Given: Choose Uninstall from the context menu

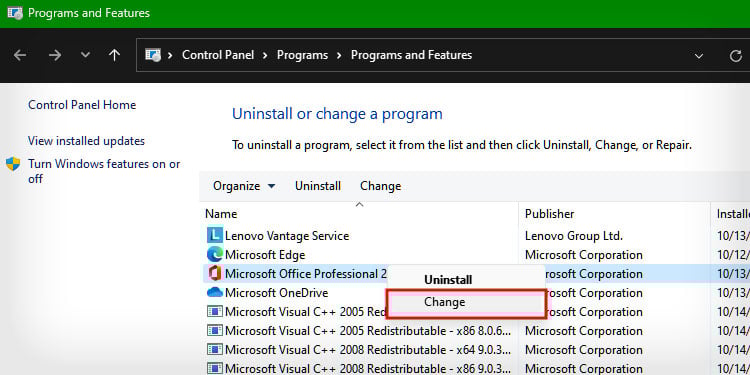Looking at the screenshot, I should tap(448, 280).
